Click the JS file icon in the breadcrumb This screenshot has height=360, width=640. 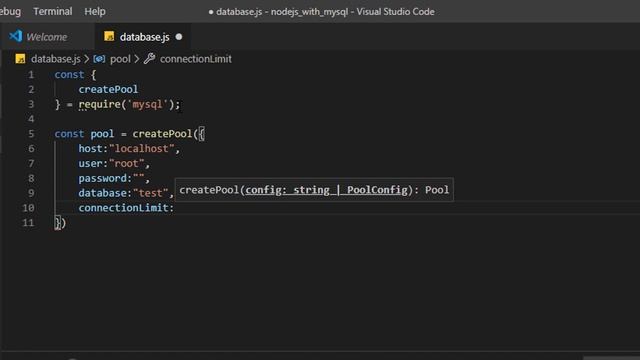click(x=20, y=59)
